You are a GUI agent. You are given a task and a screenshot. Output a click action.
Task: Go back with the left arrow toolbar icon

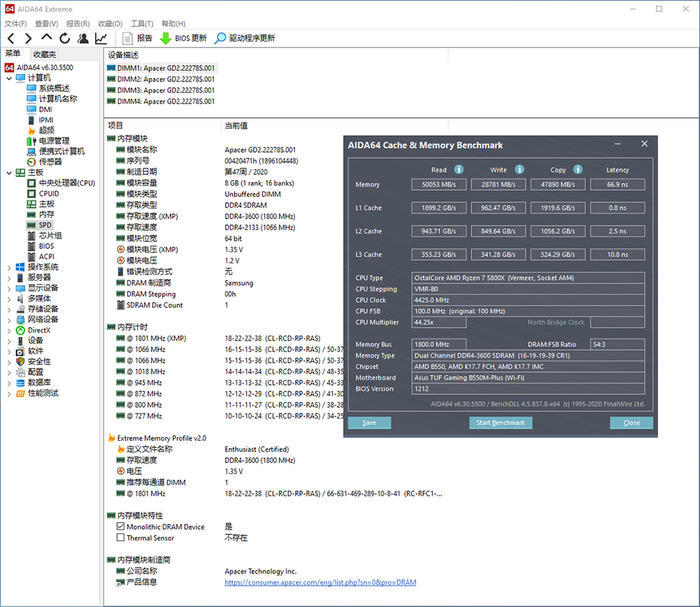(x=11, y=38)
